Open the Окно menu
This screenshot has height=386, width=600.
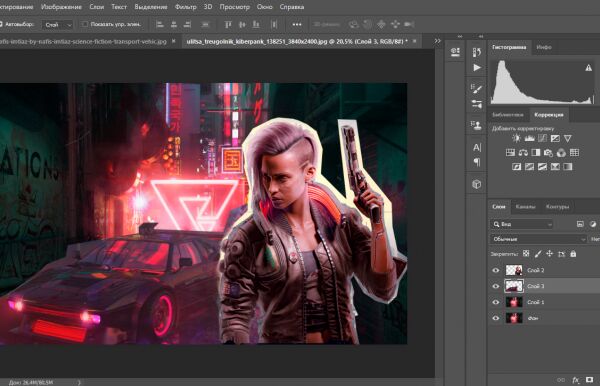264,7
